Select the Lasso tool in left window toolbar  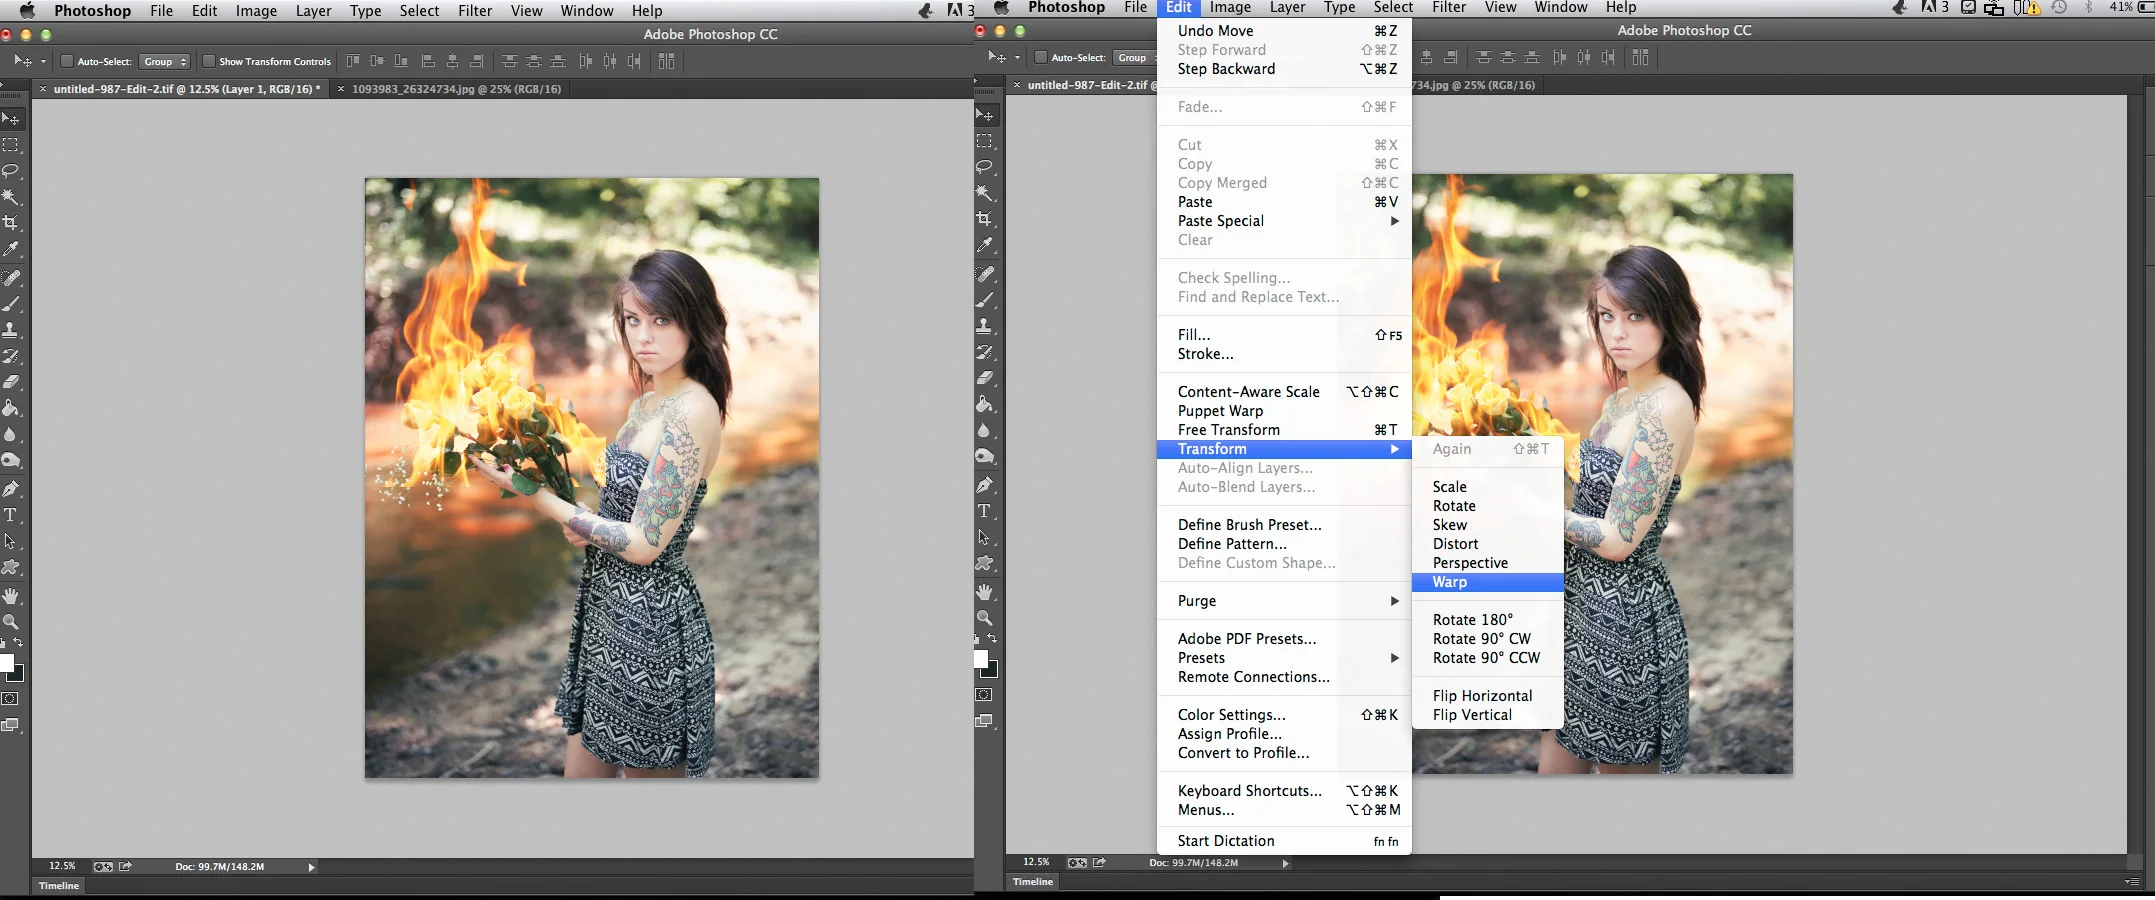(11, 171)
